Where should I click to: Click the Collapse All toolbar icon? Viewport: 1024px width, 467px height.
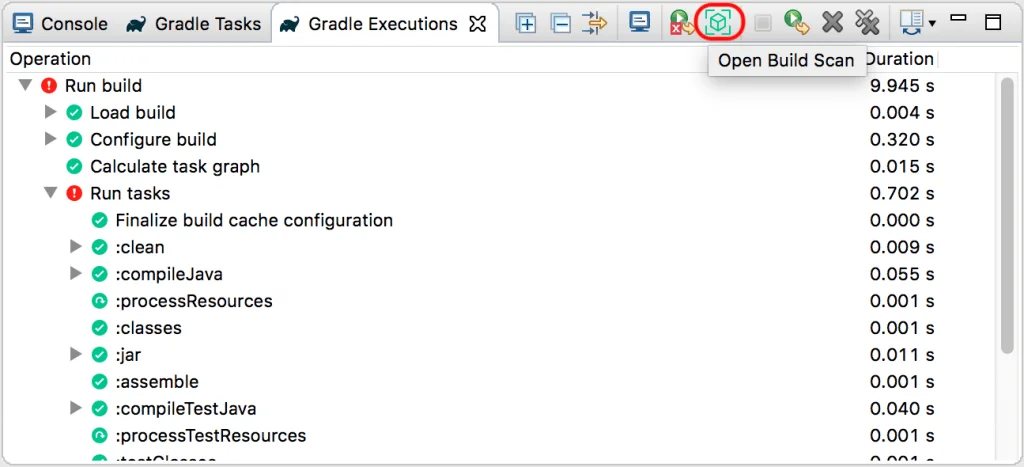(x=560, y=22)
